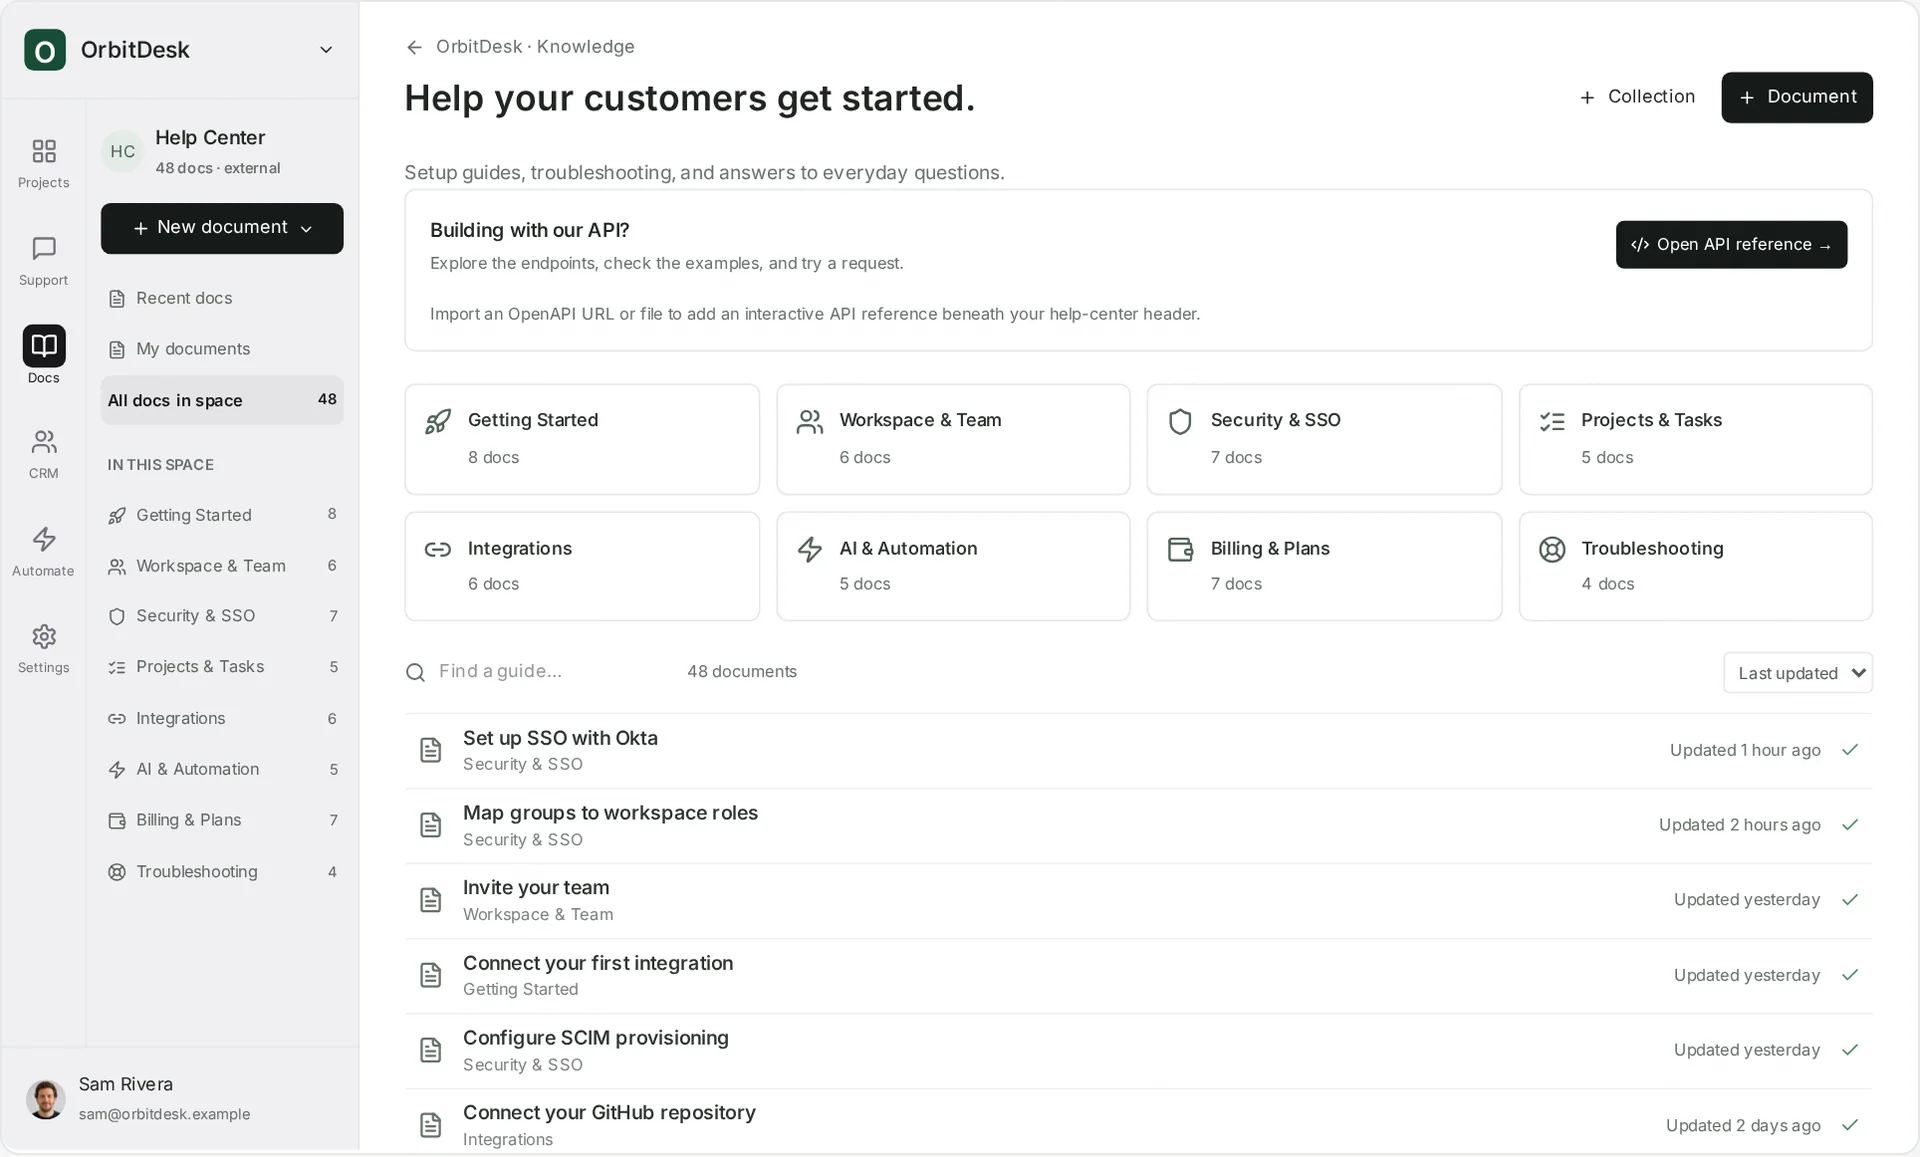Click the HC Help Center avatar

click(x=123, y=151)
